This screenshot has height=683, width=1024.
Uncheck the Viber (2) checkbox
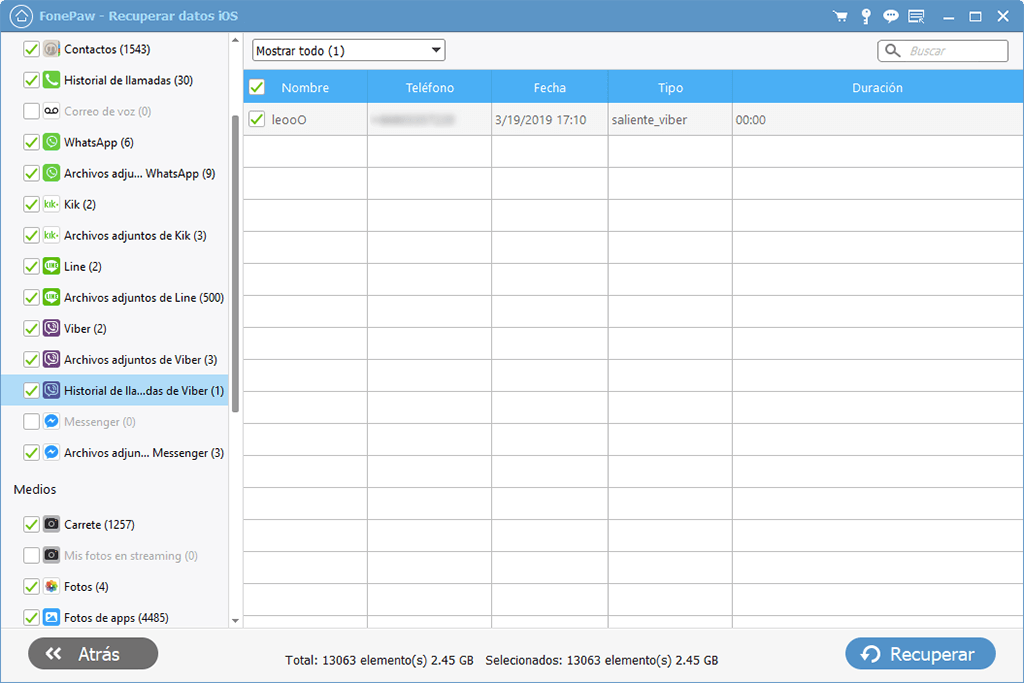coord(31,328)
